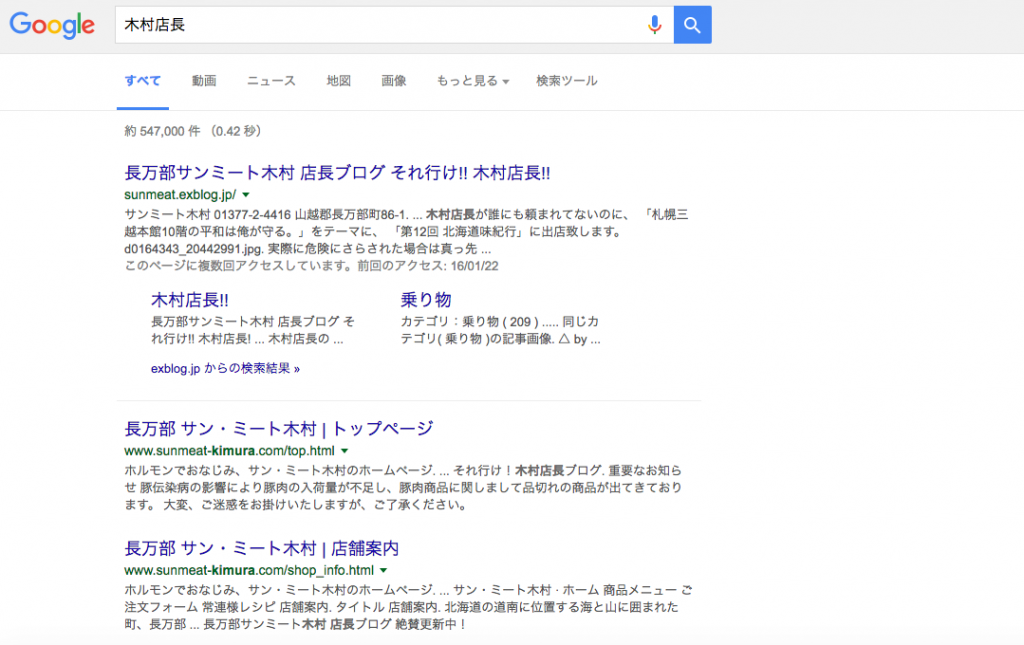Open the 乗り物 sitelink
The height and width of the screenshot is (645, 1024).
coord(426,300)
